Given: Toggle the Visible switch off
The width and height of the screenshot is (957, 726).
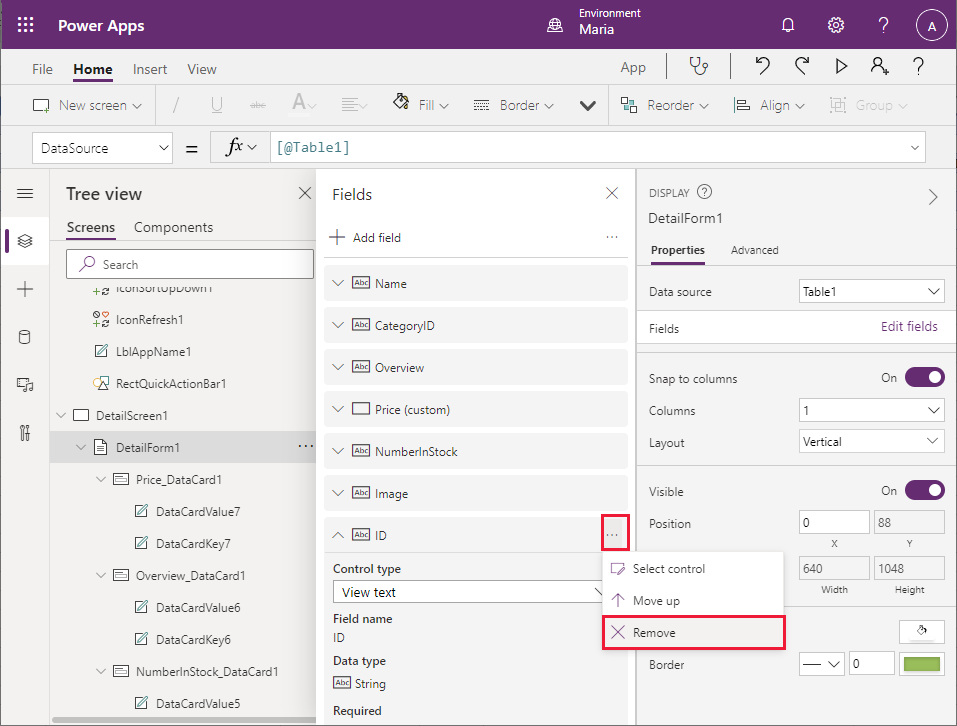Looking at the screenshot, I should [x=924, y=490].
